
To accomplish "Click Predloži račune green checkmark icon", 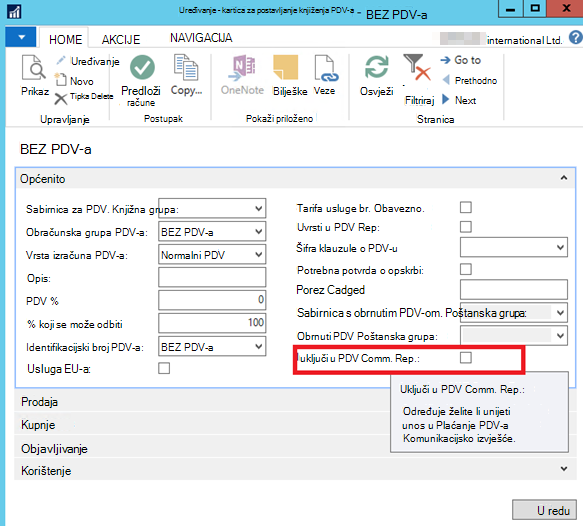I will pos(142,68).
